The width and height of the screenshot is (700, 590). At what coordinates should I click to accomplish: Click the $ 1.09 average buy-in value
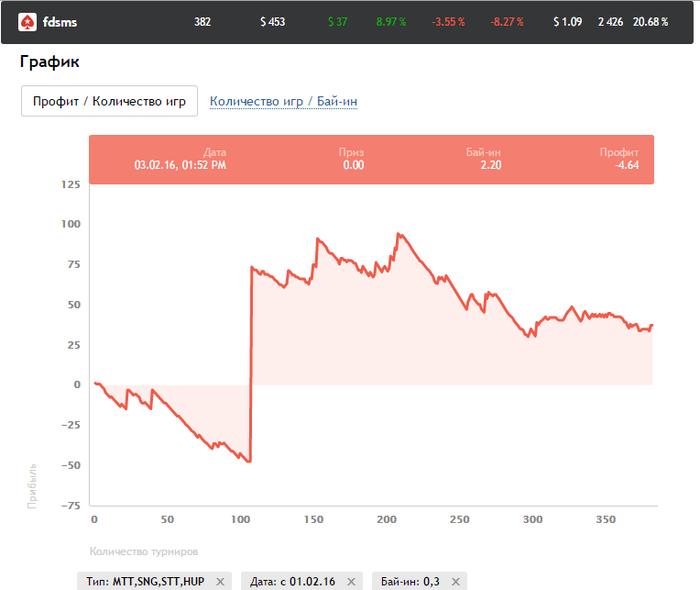pos(567,22)
